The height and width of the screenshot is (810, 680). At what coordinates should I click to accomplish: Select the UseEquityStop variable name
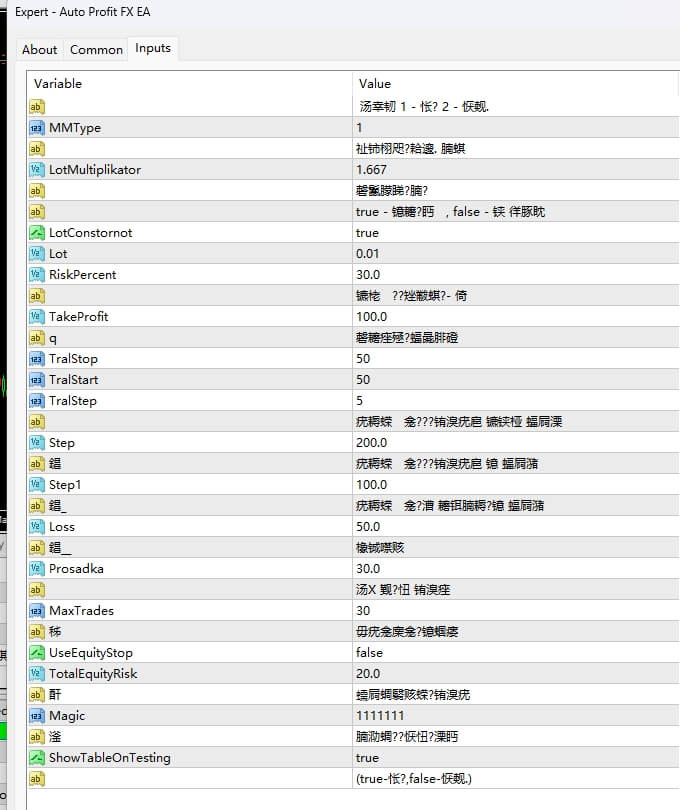point(90,652)
